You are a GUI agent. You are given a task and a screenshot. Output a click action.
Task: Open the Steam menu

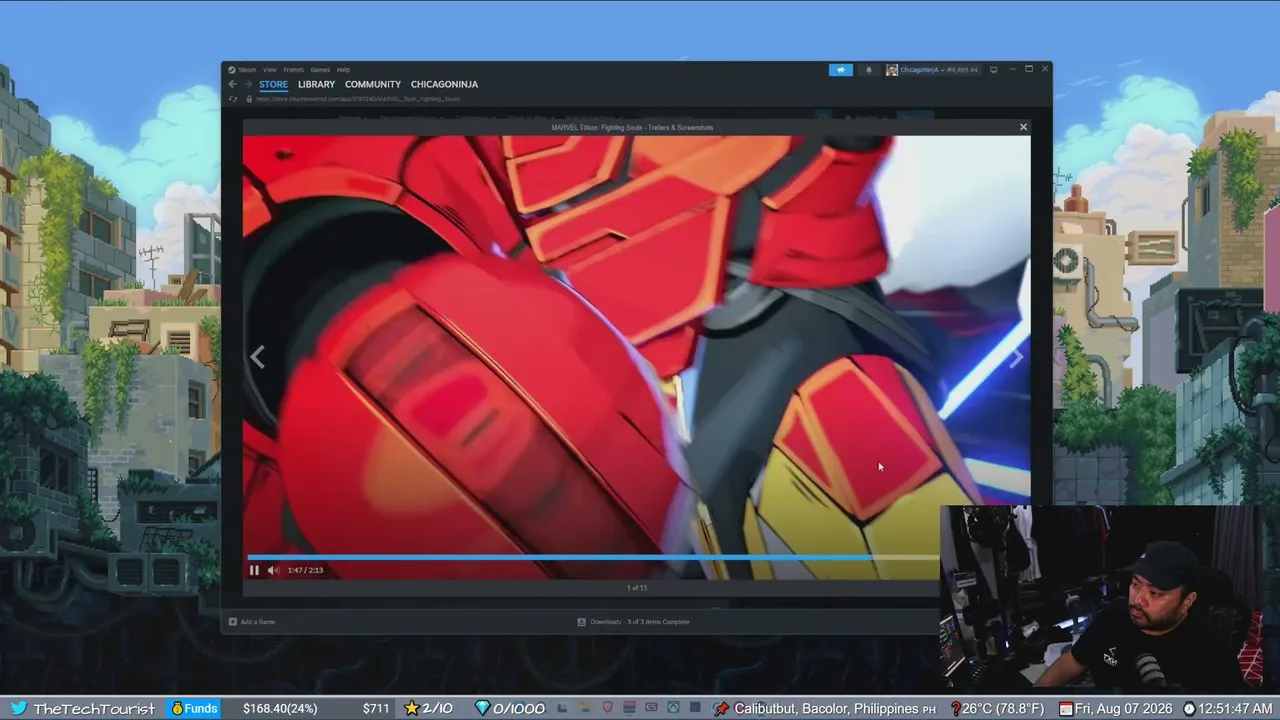tap(247, 70)
